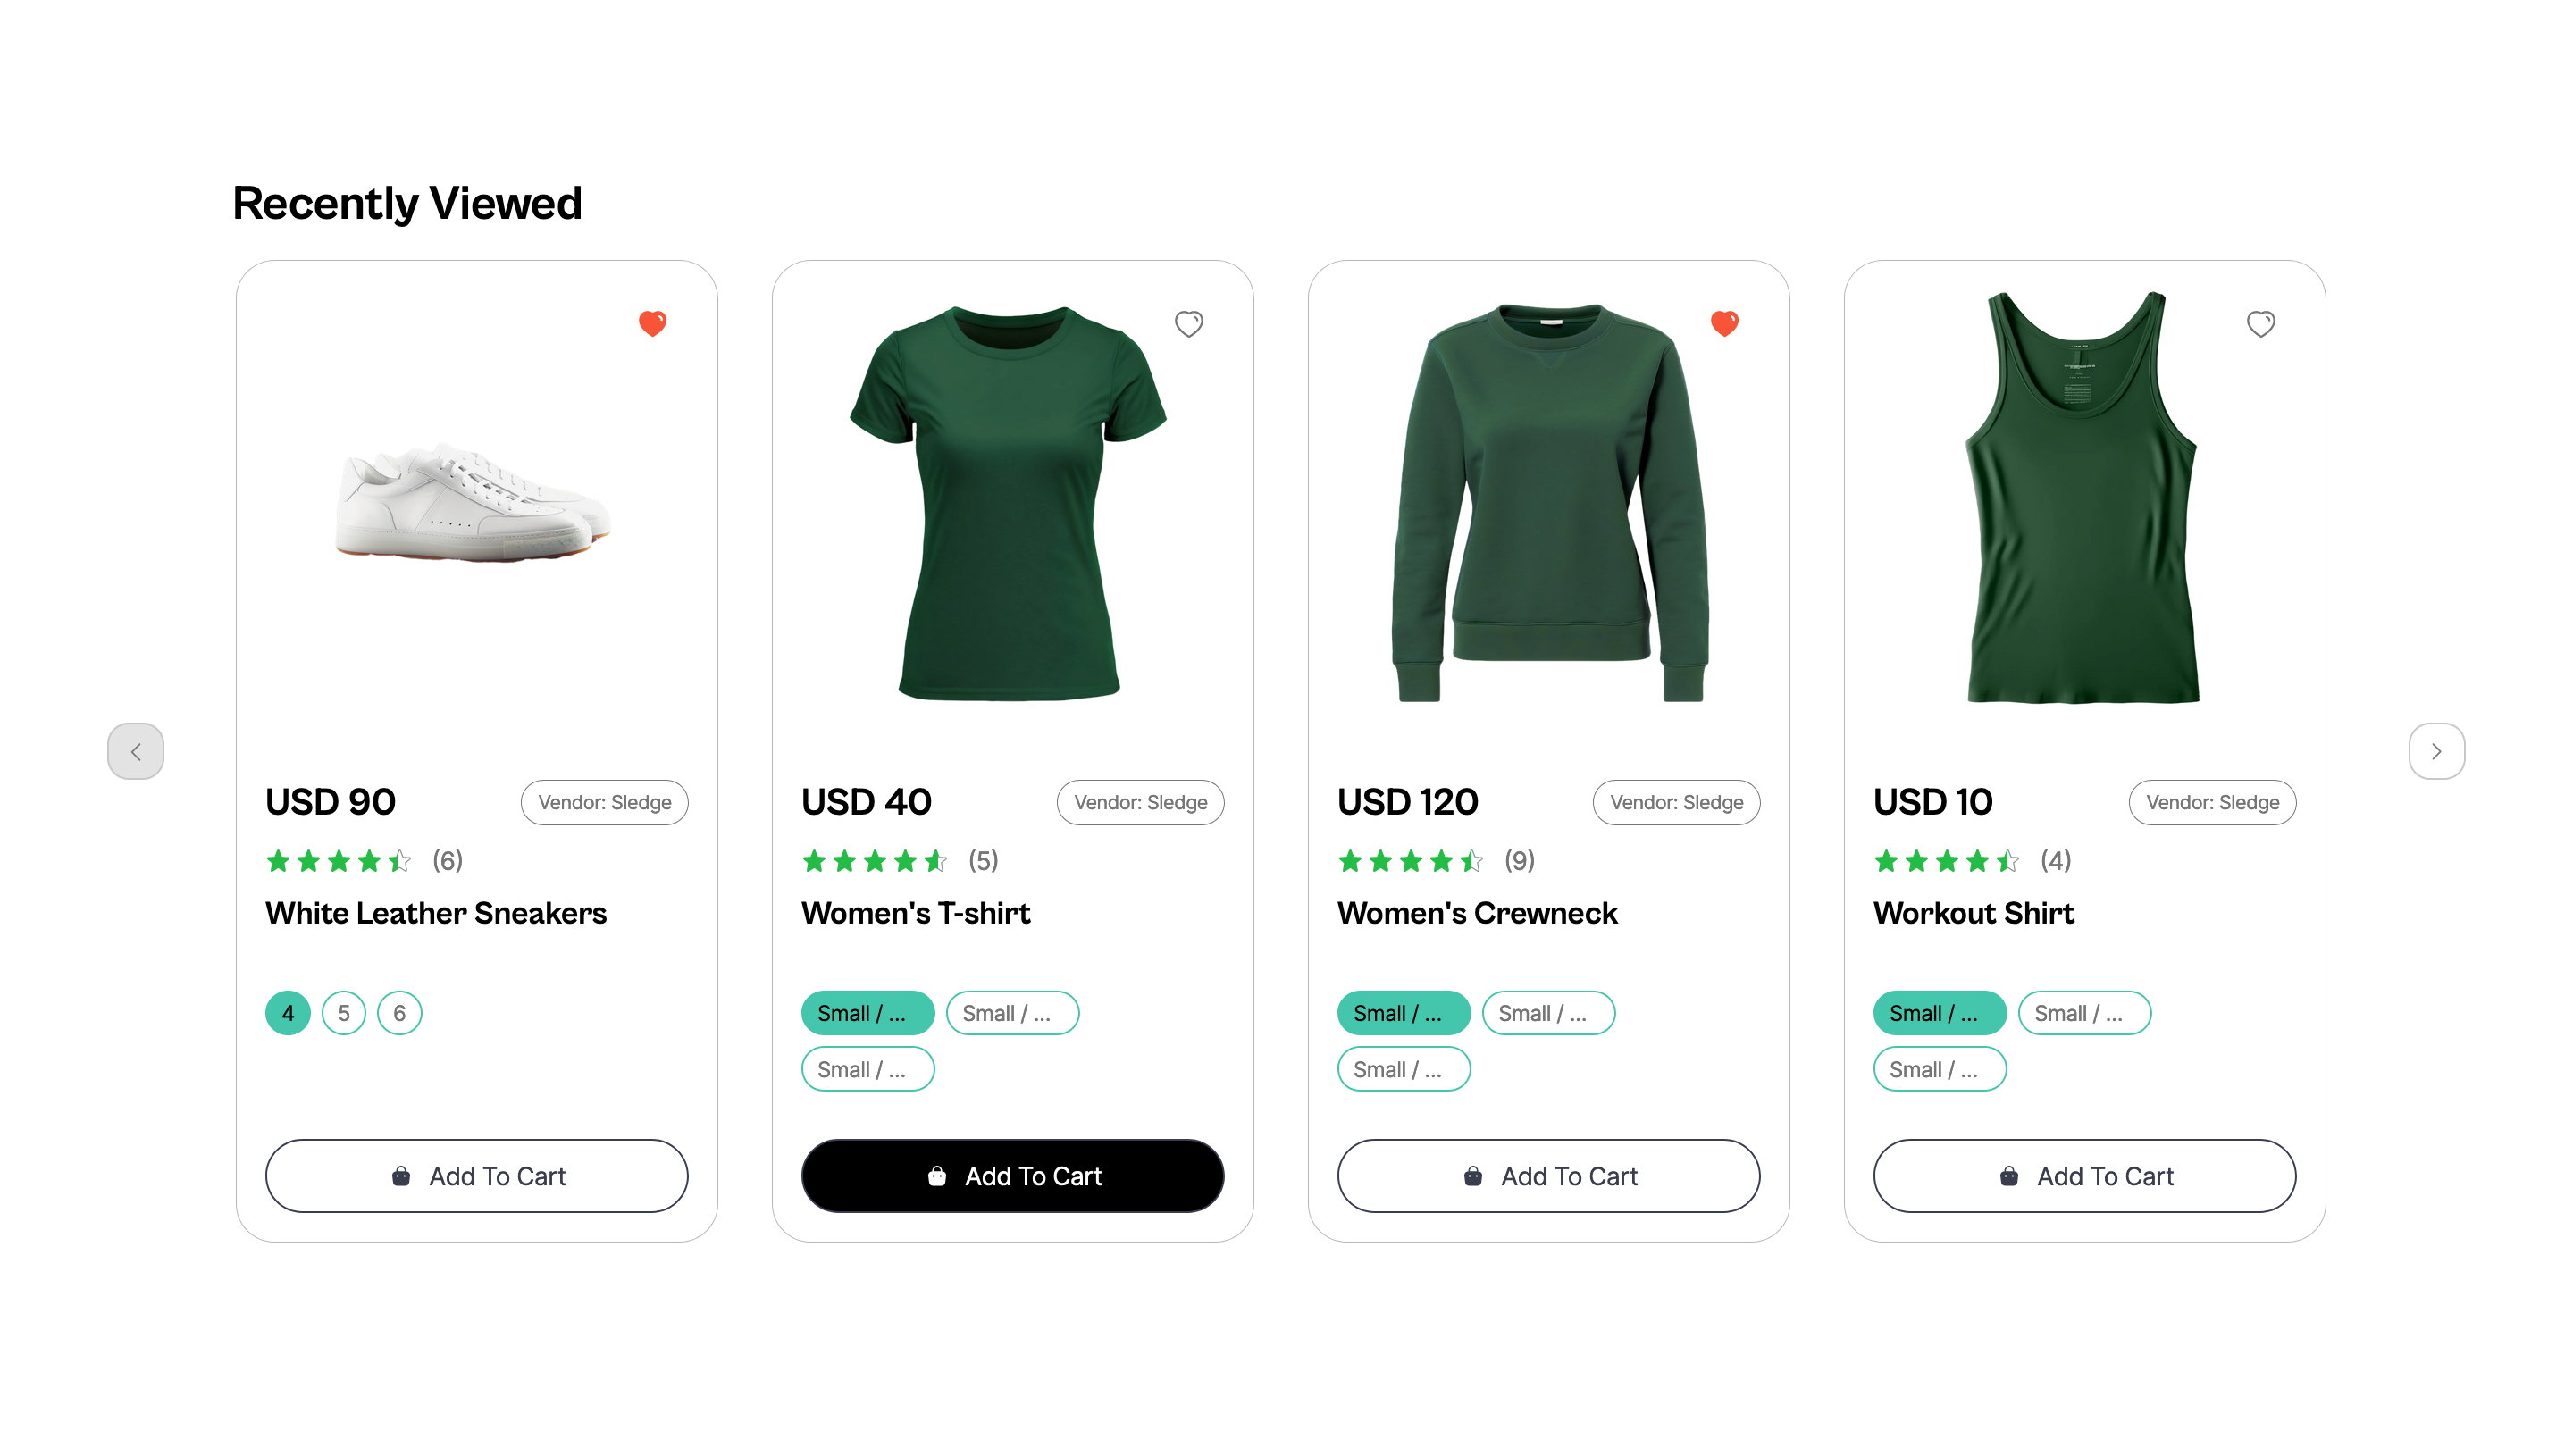Screen dimensions: 2573x1456
Task: Select third Small variant on Women's Crewneck
Action: pos(1403,1069)
